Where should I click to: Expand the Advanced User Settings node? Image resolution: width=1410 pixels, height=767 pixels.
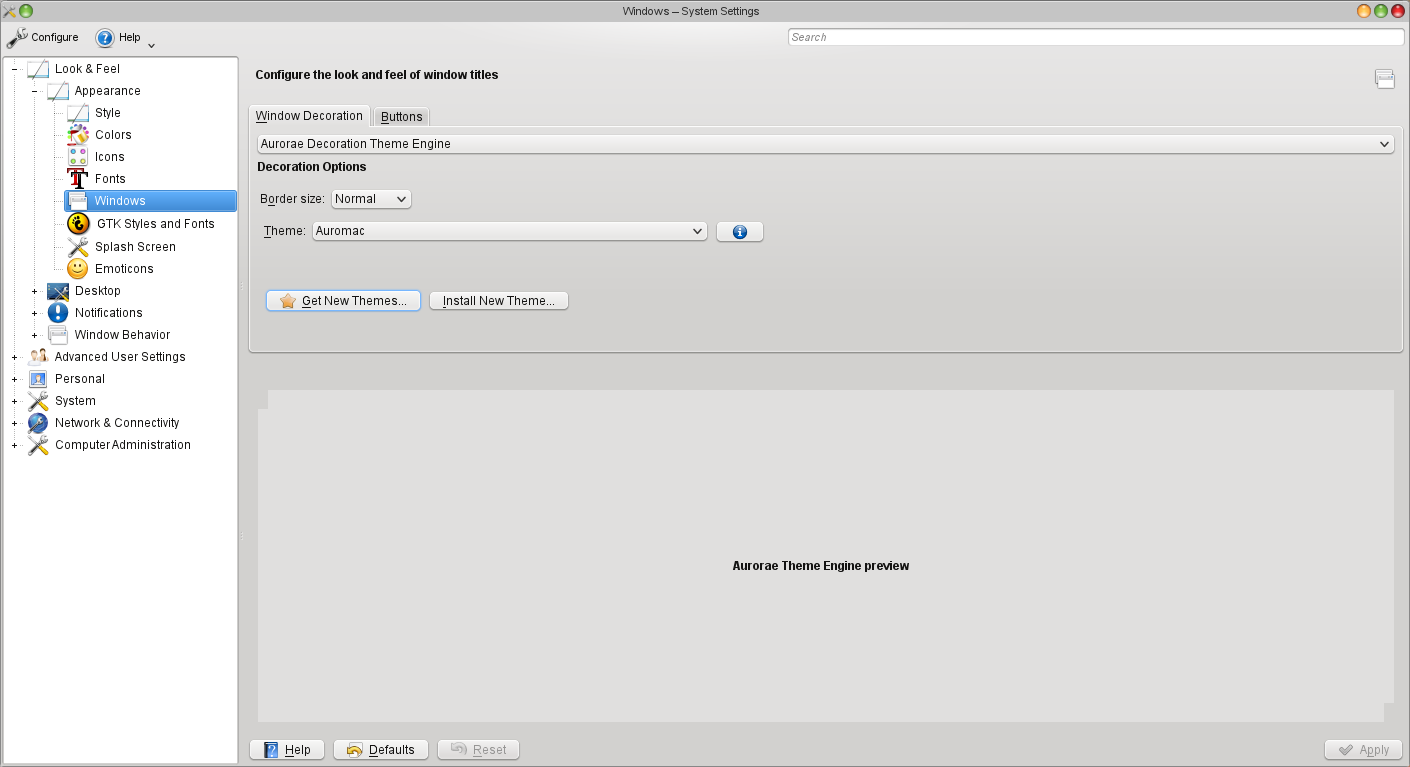coord(14,357)
